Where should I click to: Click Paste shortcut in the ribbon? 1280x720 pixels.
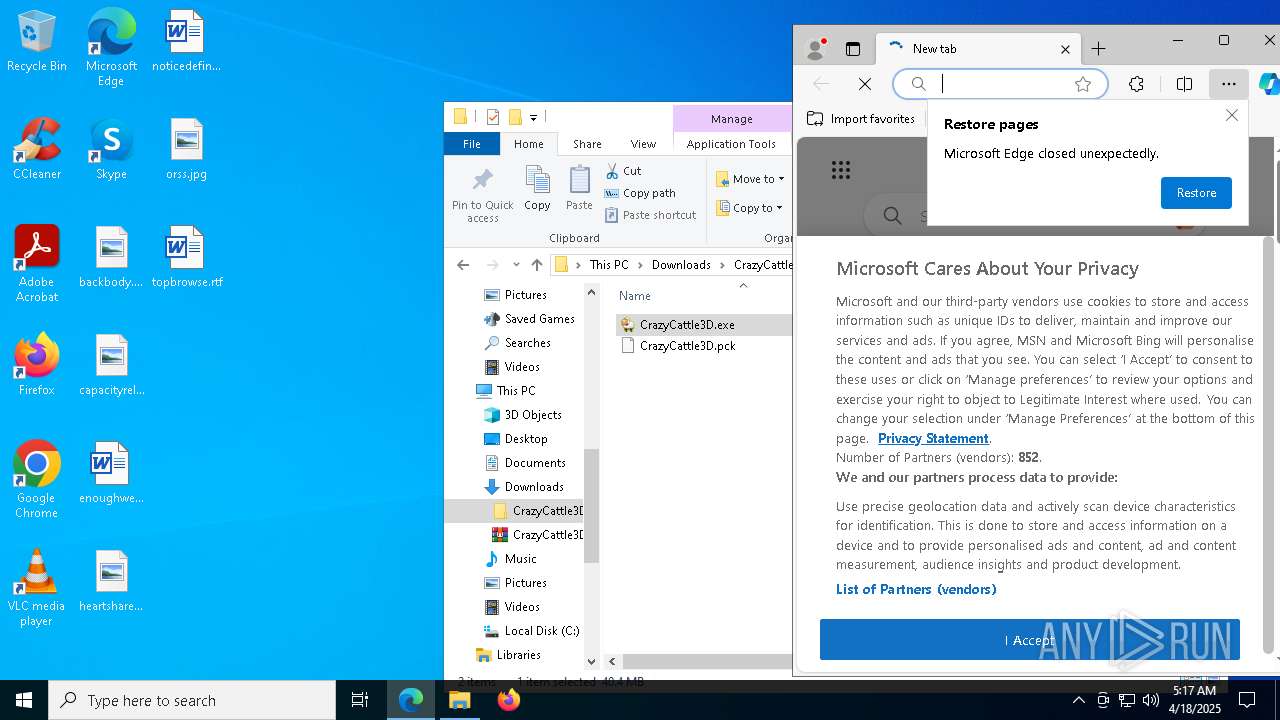coord(650,215)
